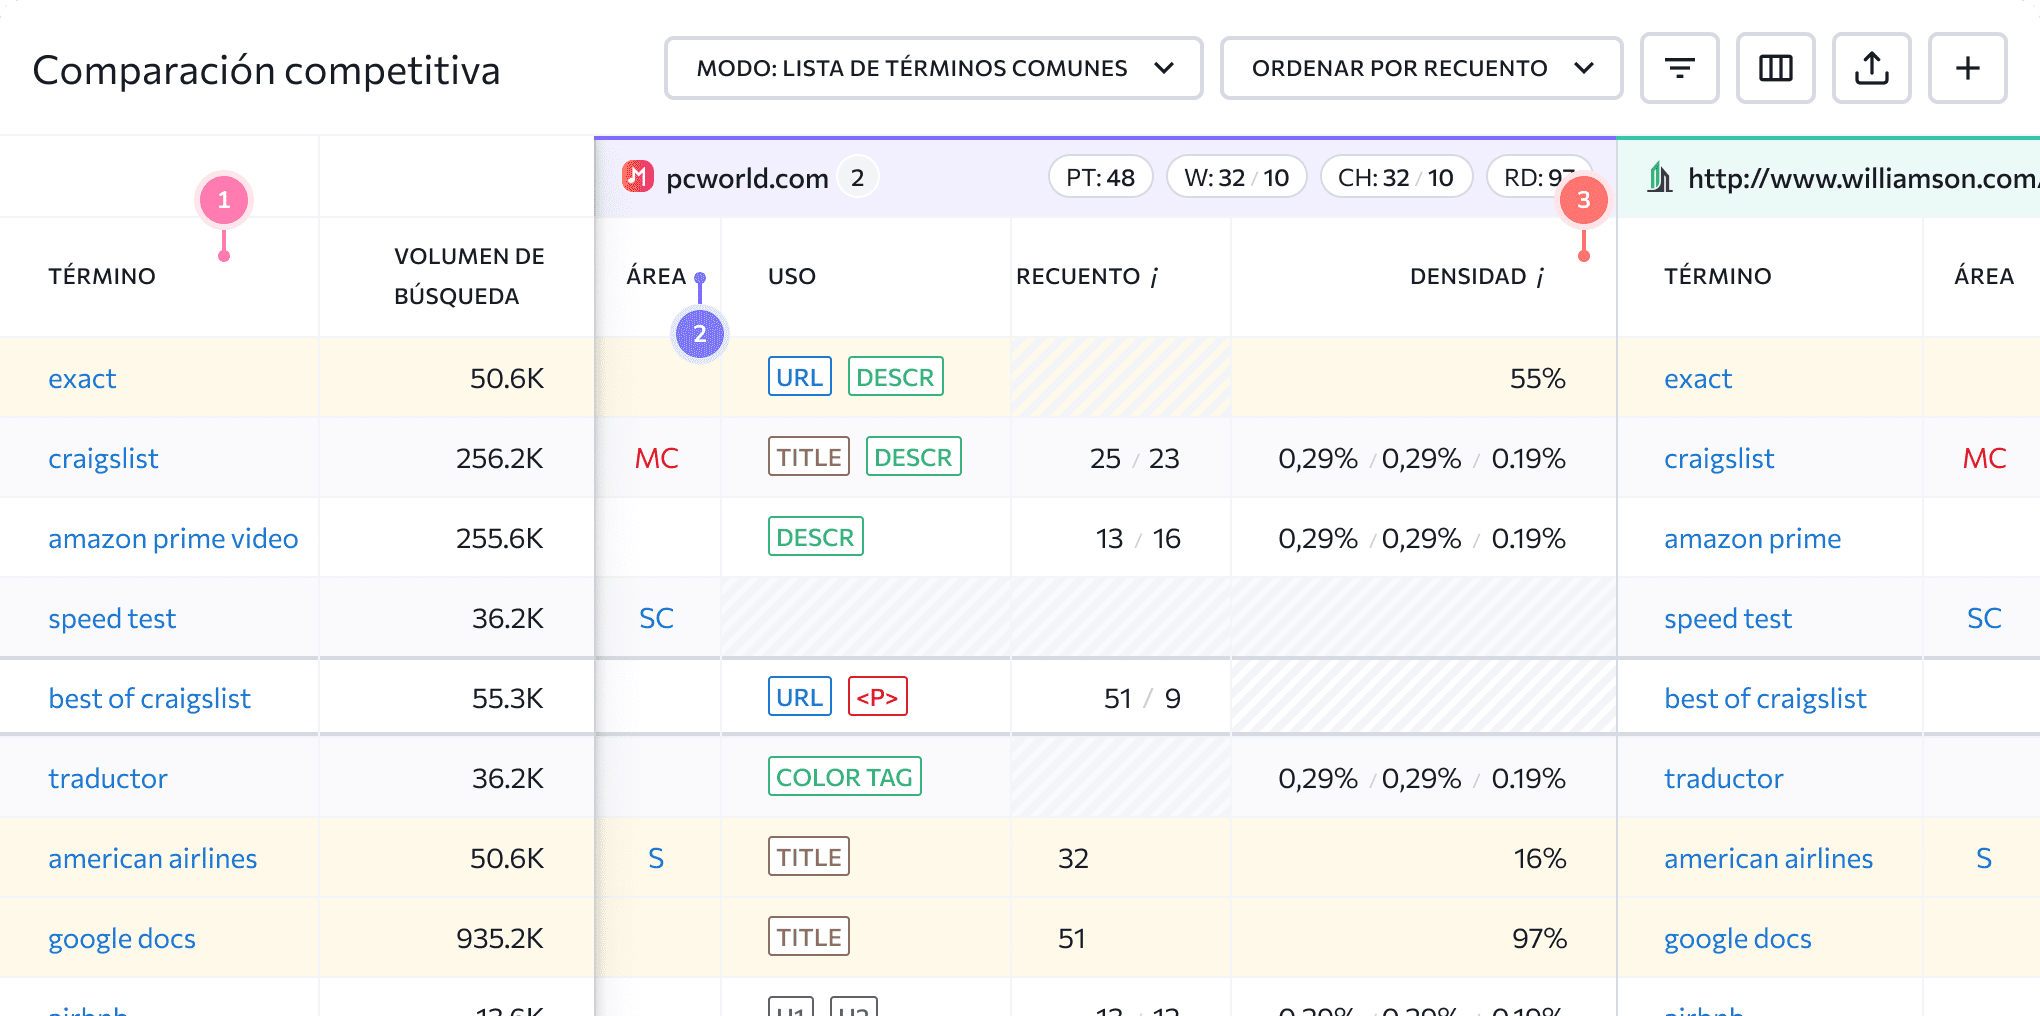Click the PT: 48 pill

[1100, 178]
